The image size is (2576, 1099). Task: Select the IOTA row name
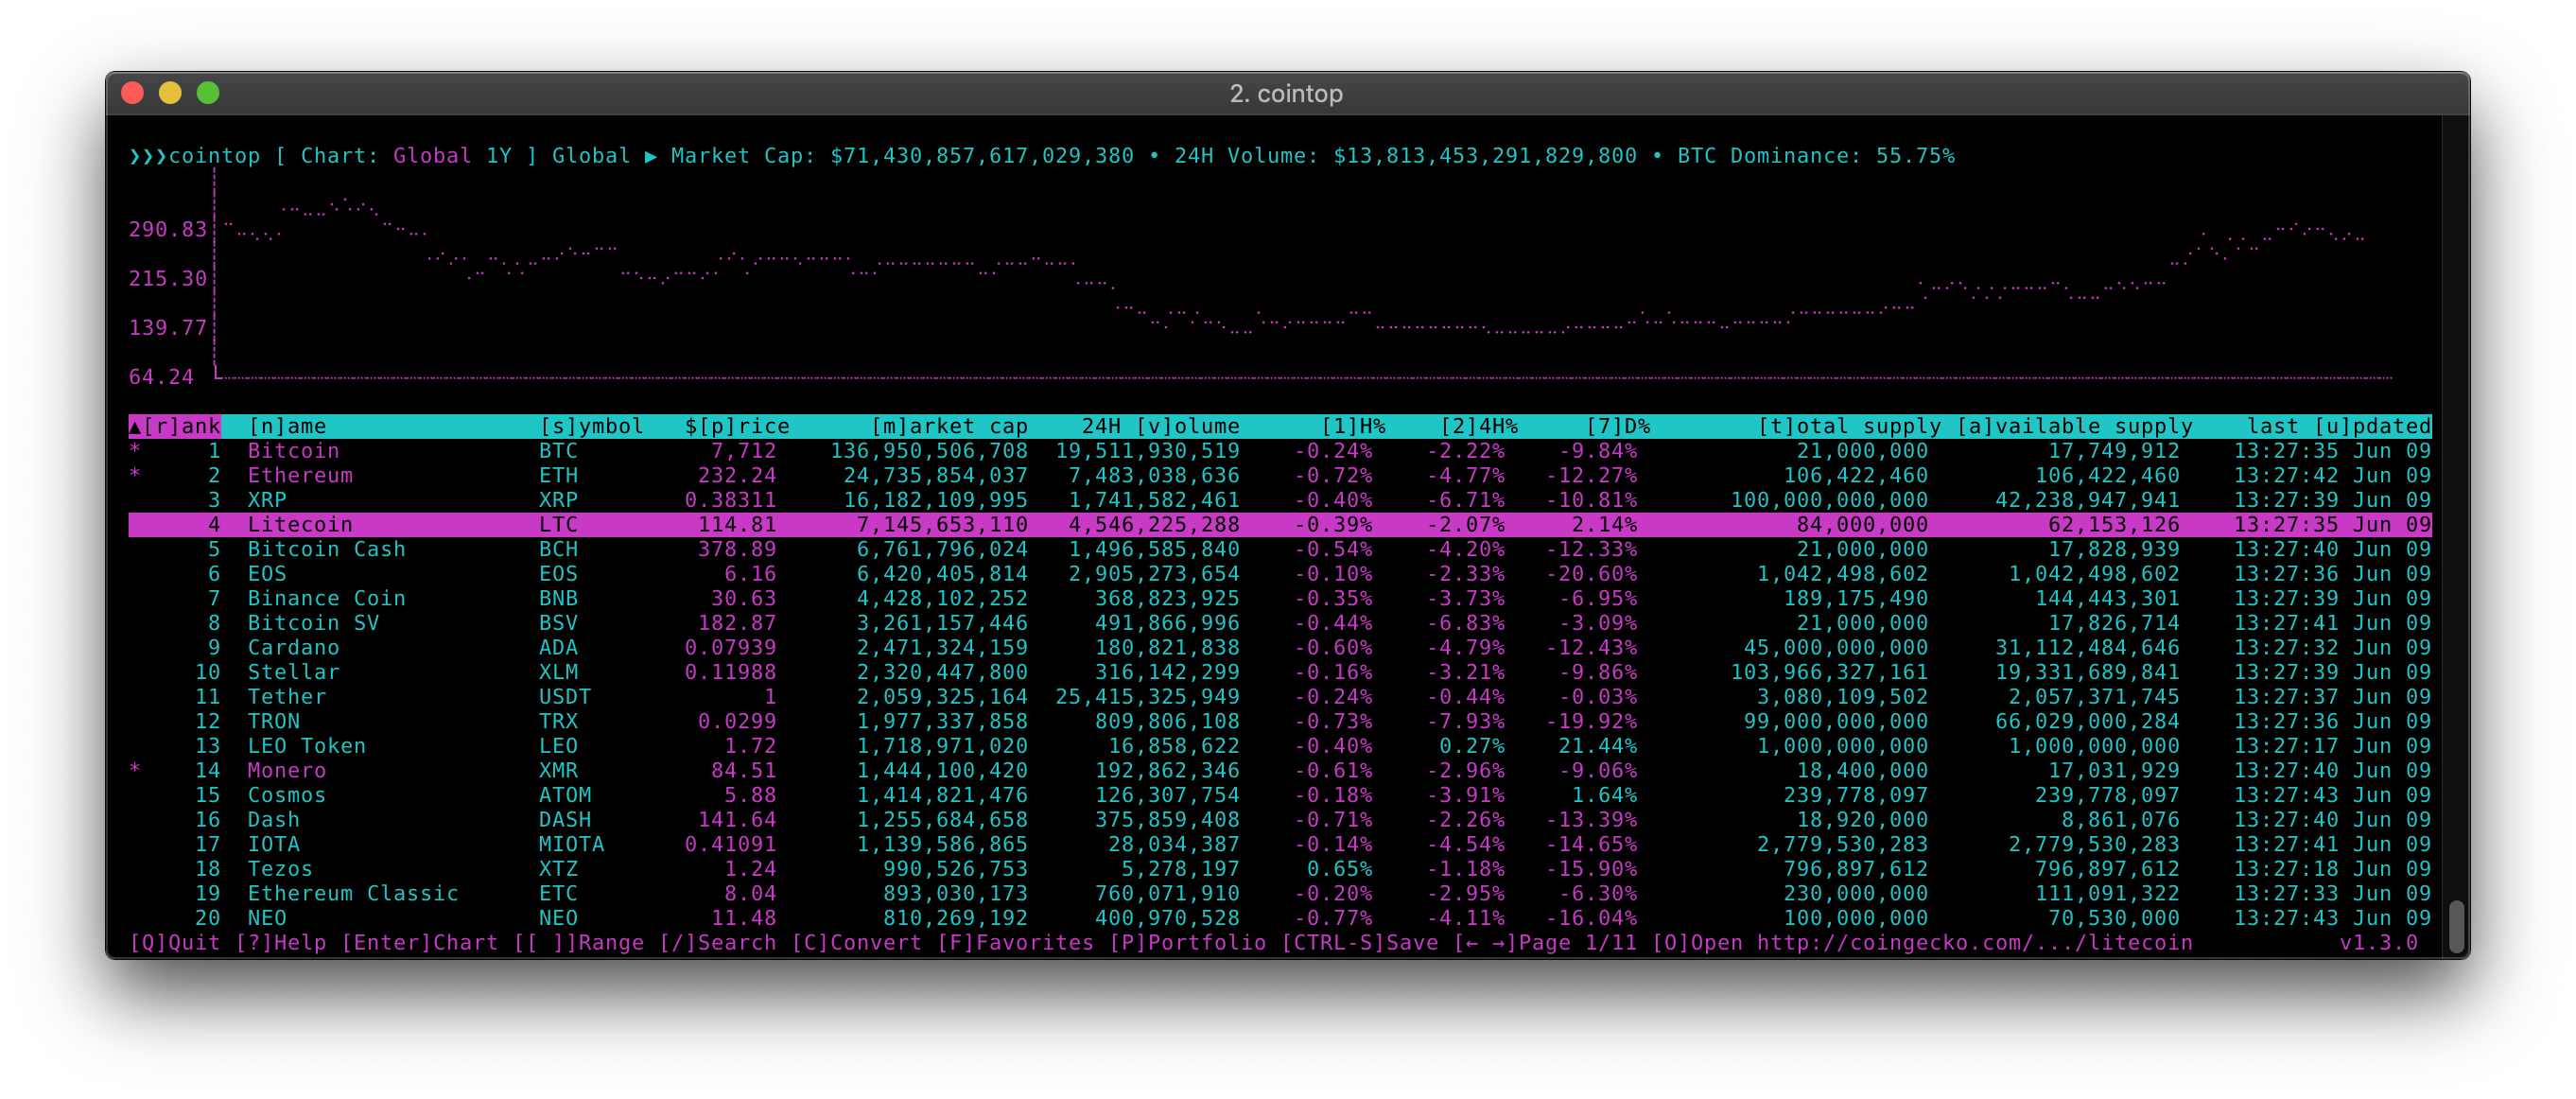(274, 844)
